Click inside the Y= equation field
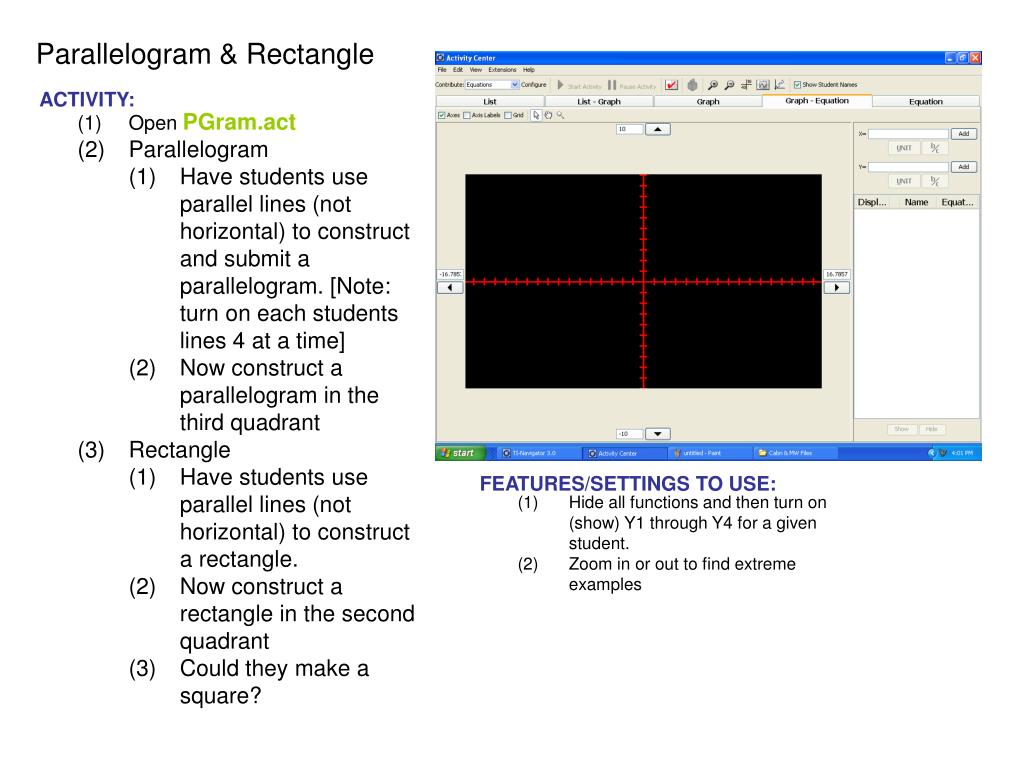 pos(908,167)
